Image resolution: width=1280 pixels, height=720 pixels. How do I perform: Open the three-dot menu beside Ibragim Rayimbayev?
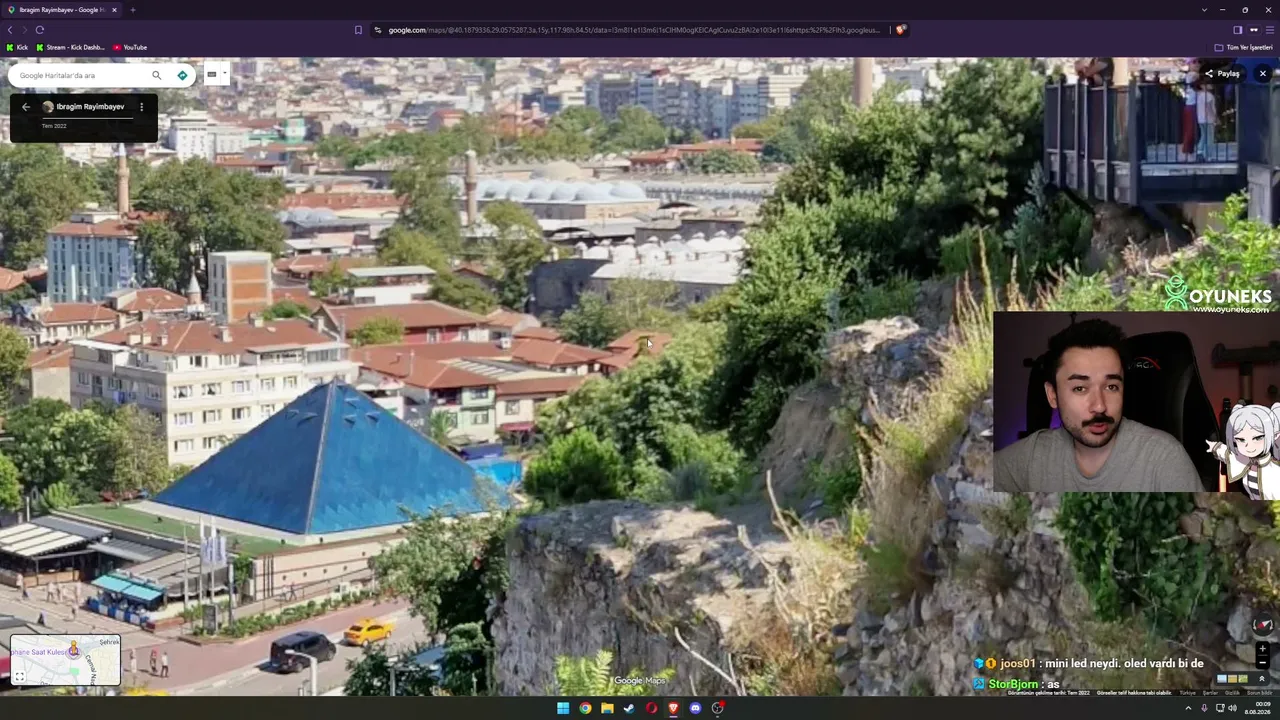click(141, 107)
